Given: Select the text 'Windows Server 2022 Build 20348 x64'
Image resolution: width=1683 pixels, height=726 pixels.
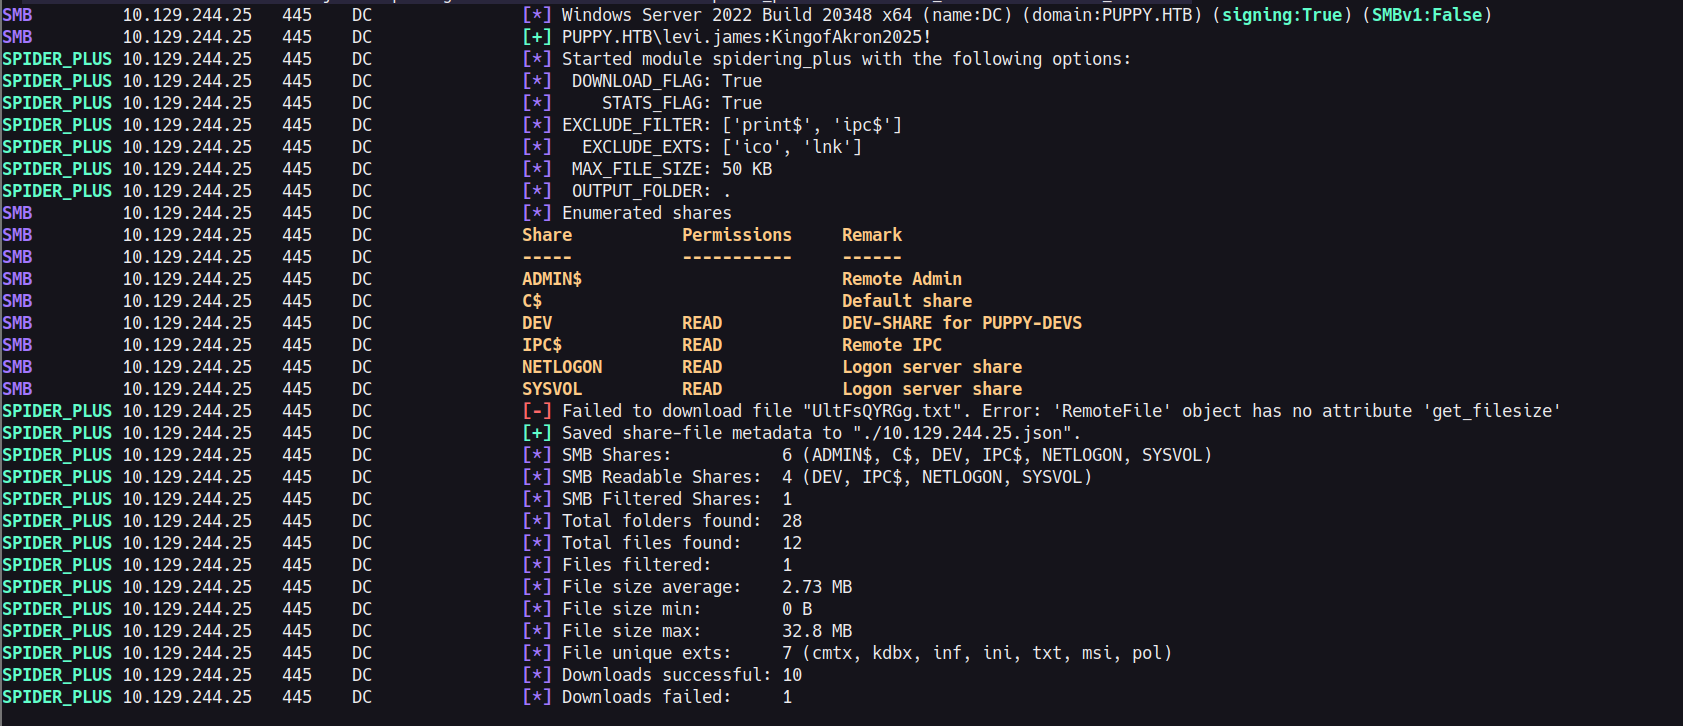Looking at the screenshot, I should (x=737, y=15).
